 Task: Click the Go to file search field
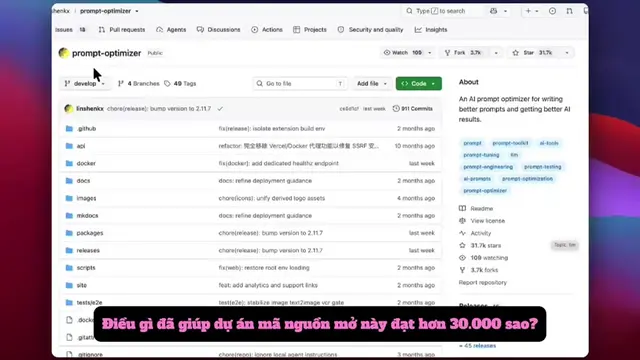tap(300, 84)
